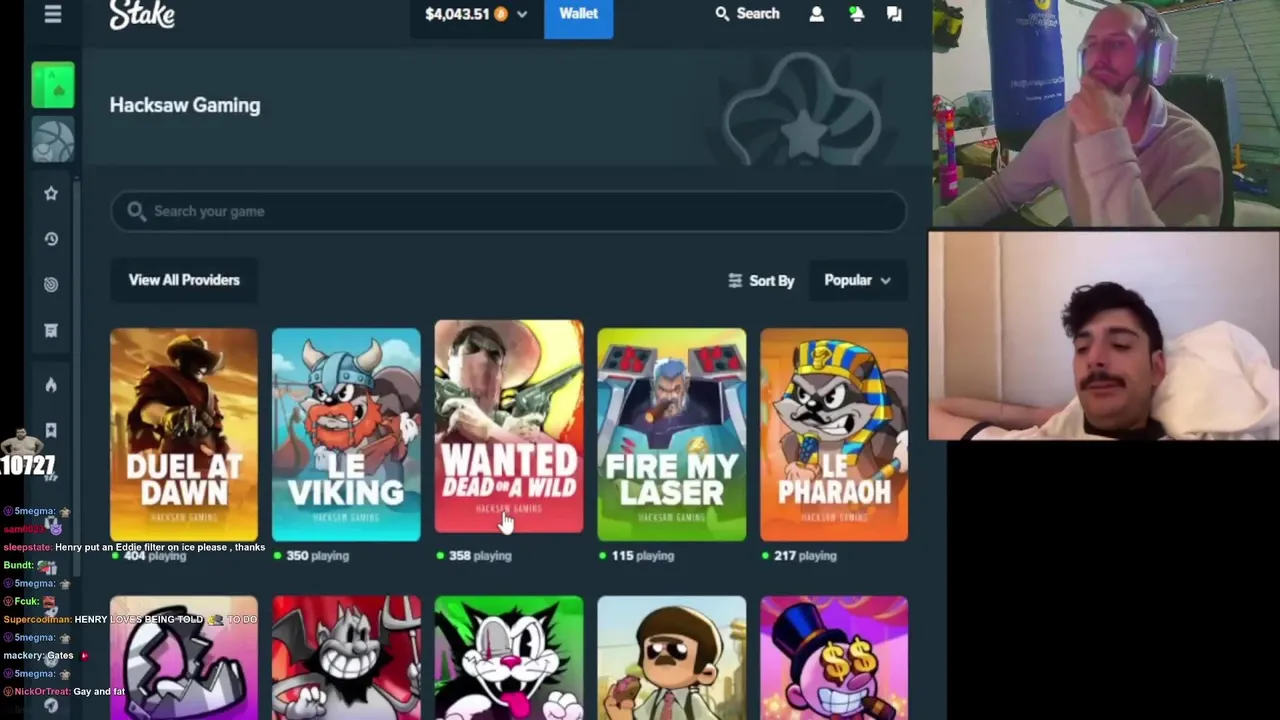Image resolution: width=1280 pixels, height=720 pixels.
Task: Click the Bitcoin currency coin icon
Action: (x=501, y=14)
